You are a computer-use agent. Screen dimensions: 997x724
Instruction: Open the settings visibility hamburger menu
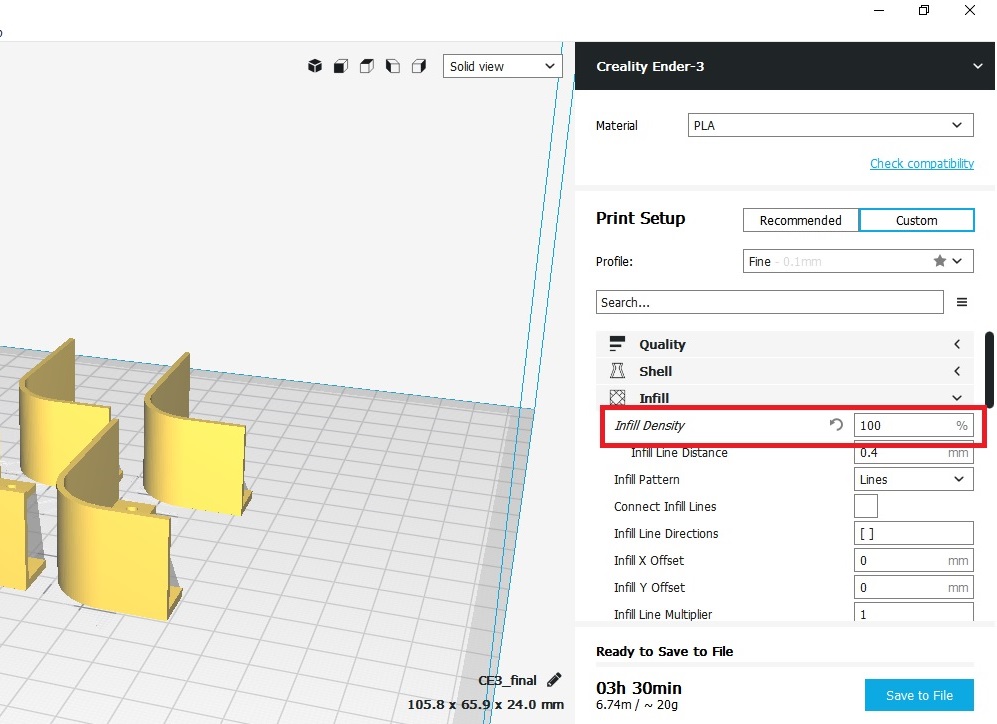pyautogui.click(x=962, y=301)
